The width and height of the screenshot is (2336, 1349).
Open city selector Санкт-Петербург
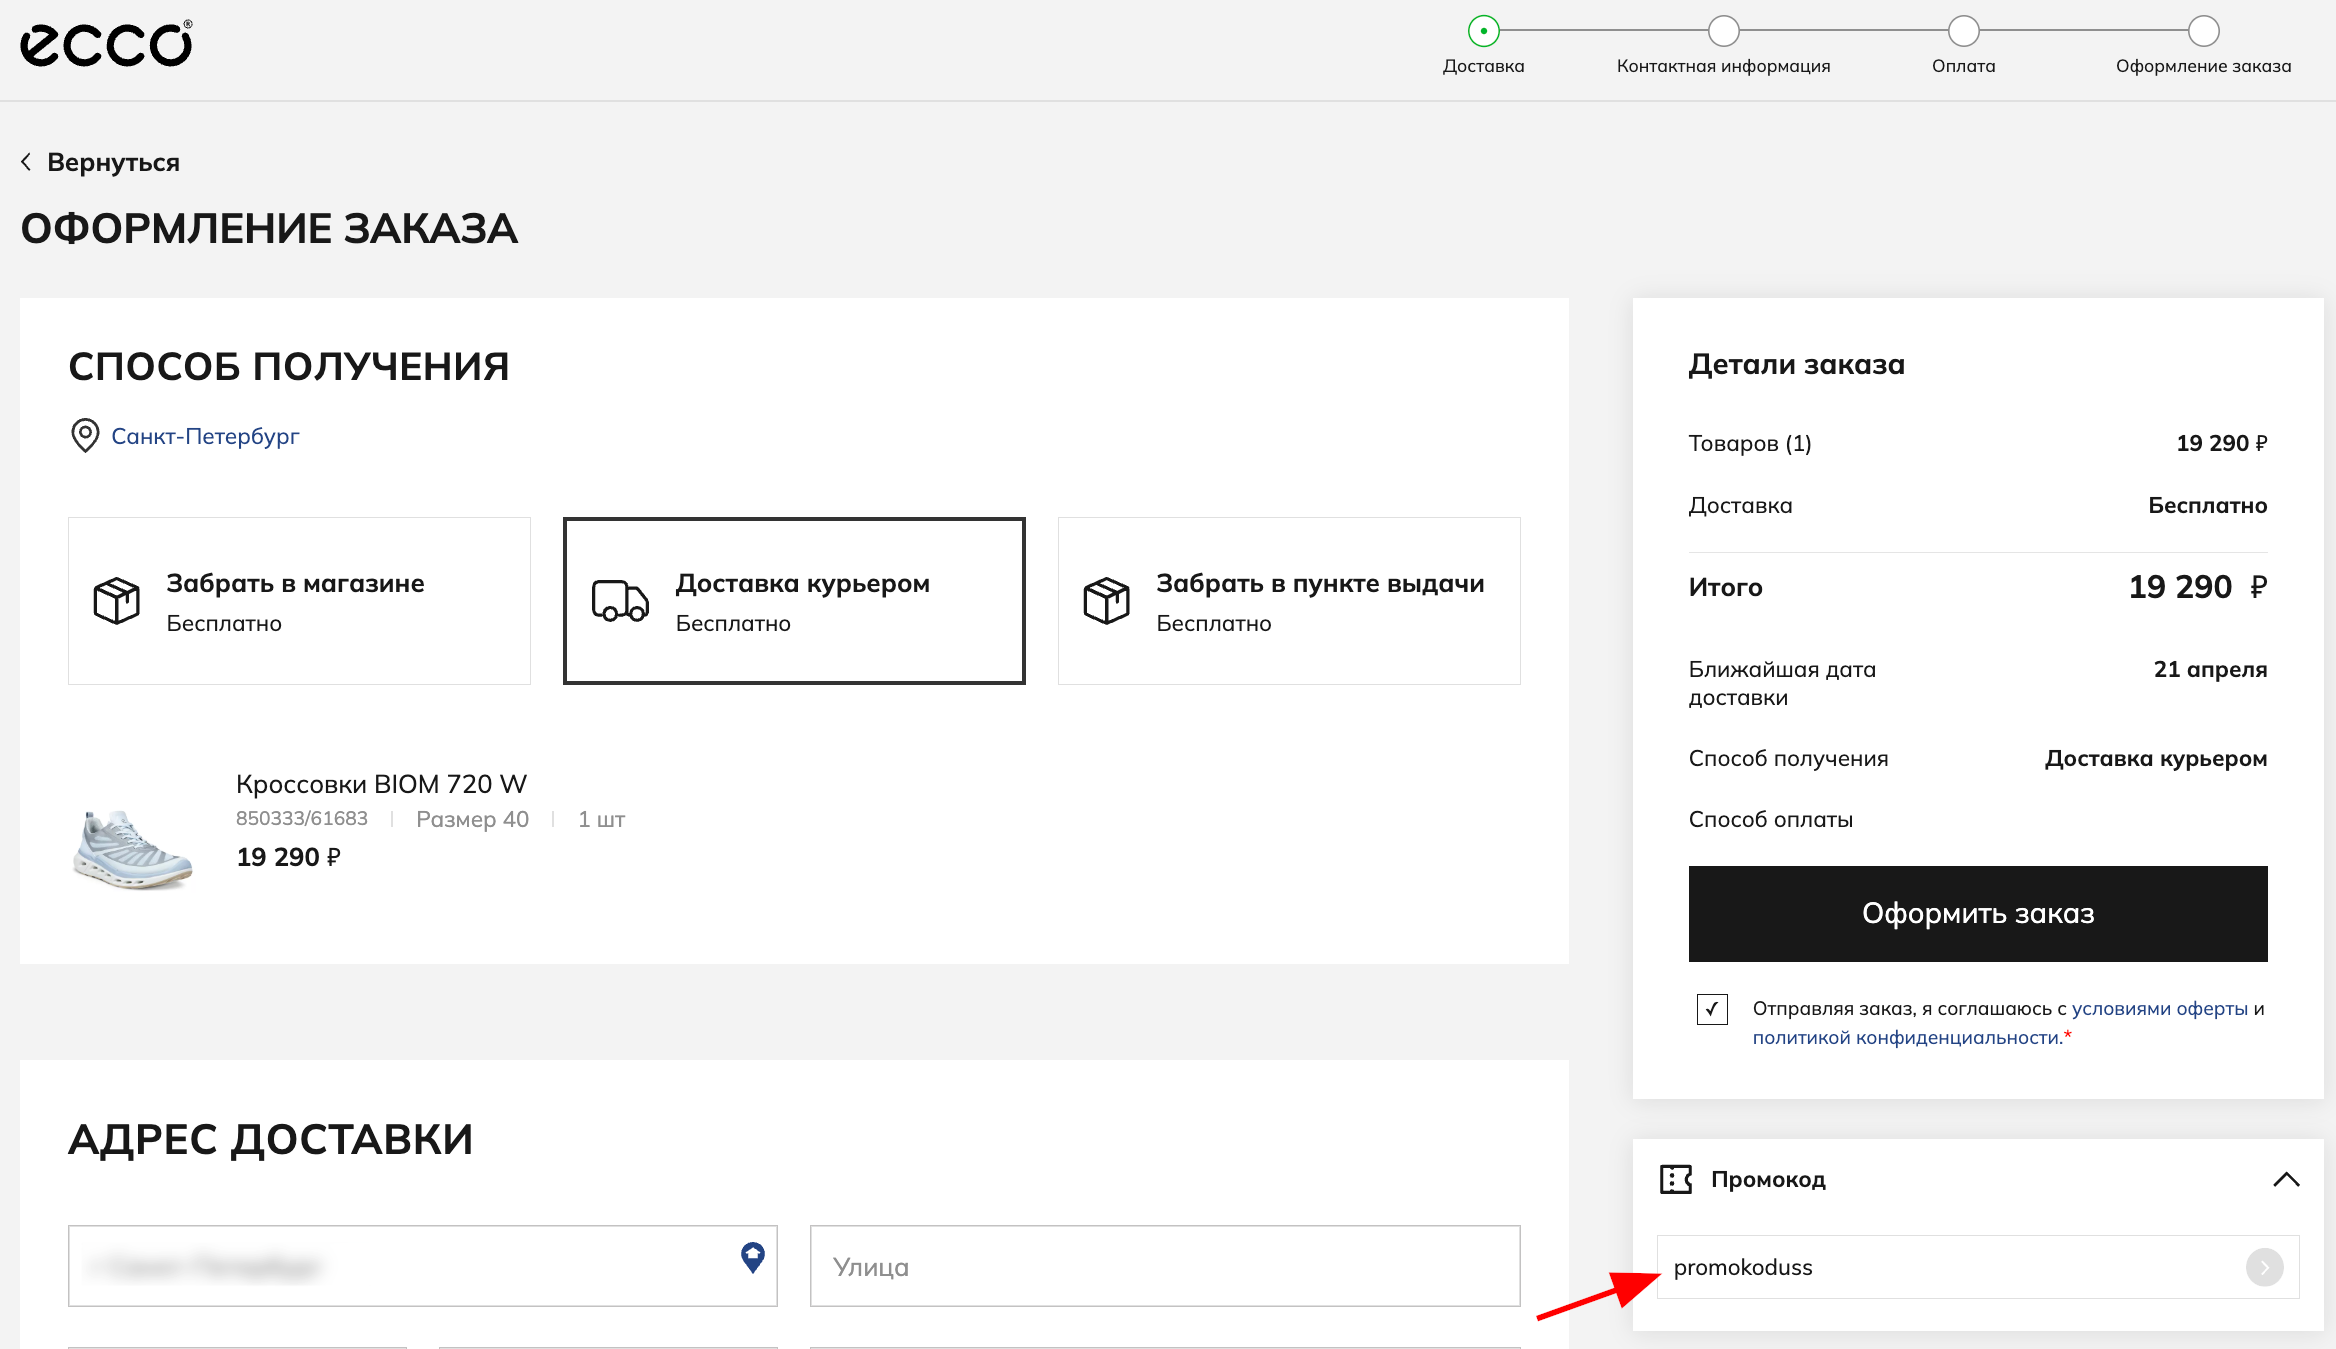point(205,436)
